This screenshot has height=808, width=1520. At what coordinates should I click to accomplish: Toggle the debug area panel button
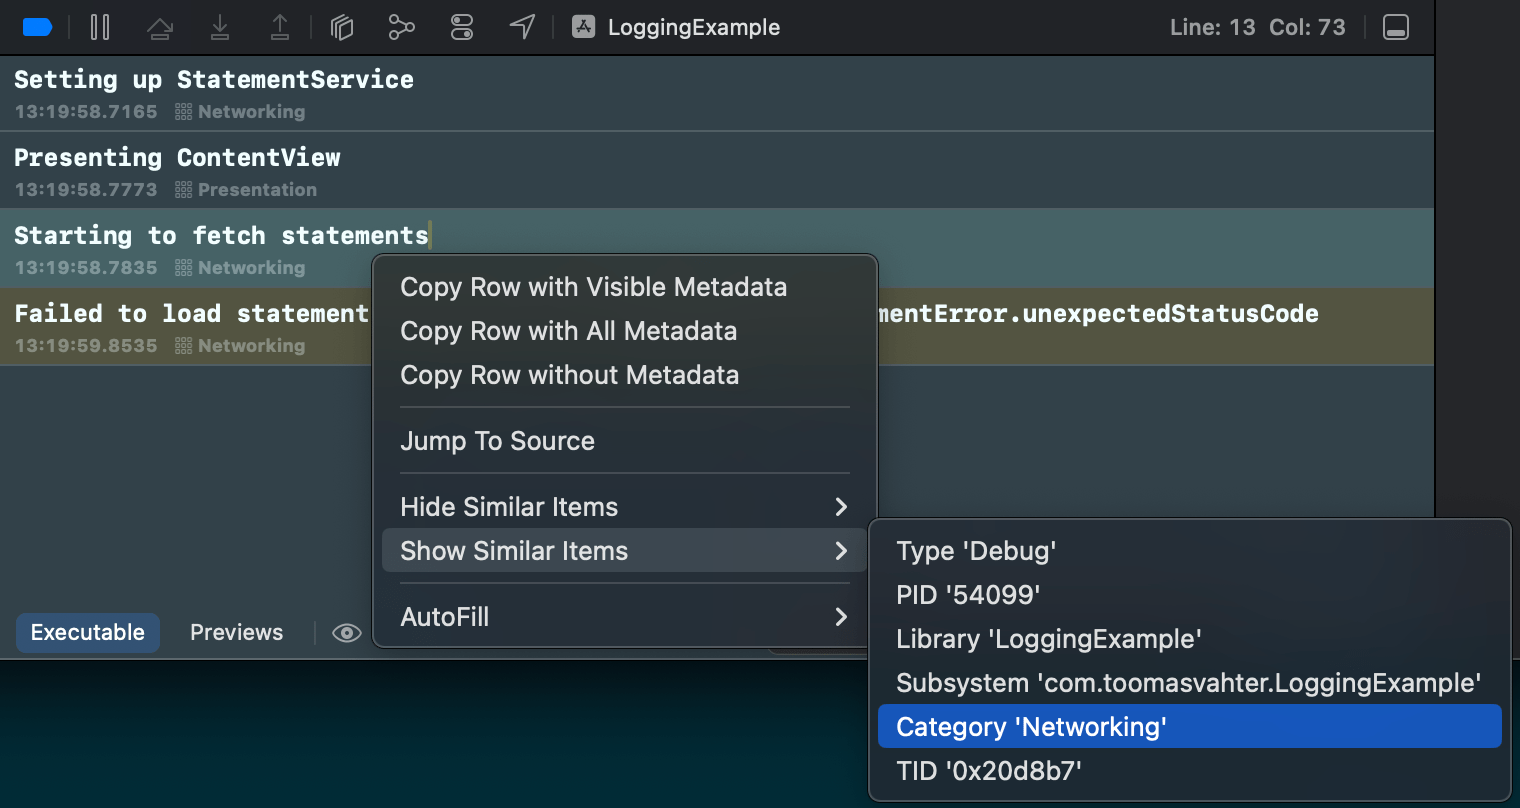pos(1395,27)
